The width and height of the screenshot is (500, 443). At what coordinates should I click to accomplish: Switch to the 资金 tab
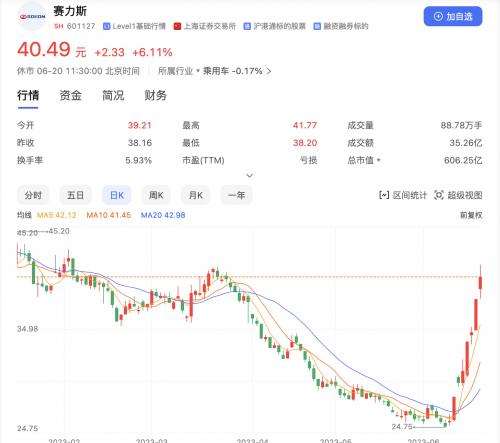tap(70, 95)
